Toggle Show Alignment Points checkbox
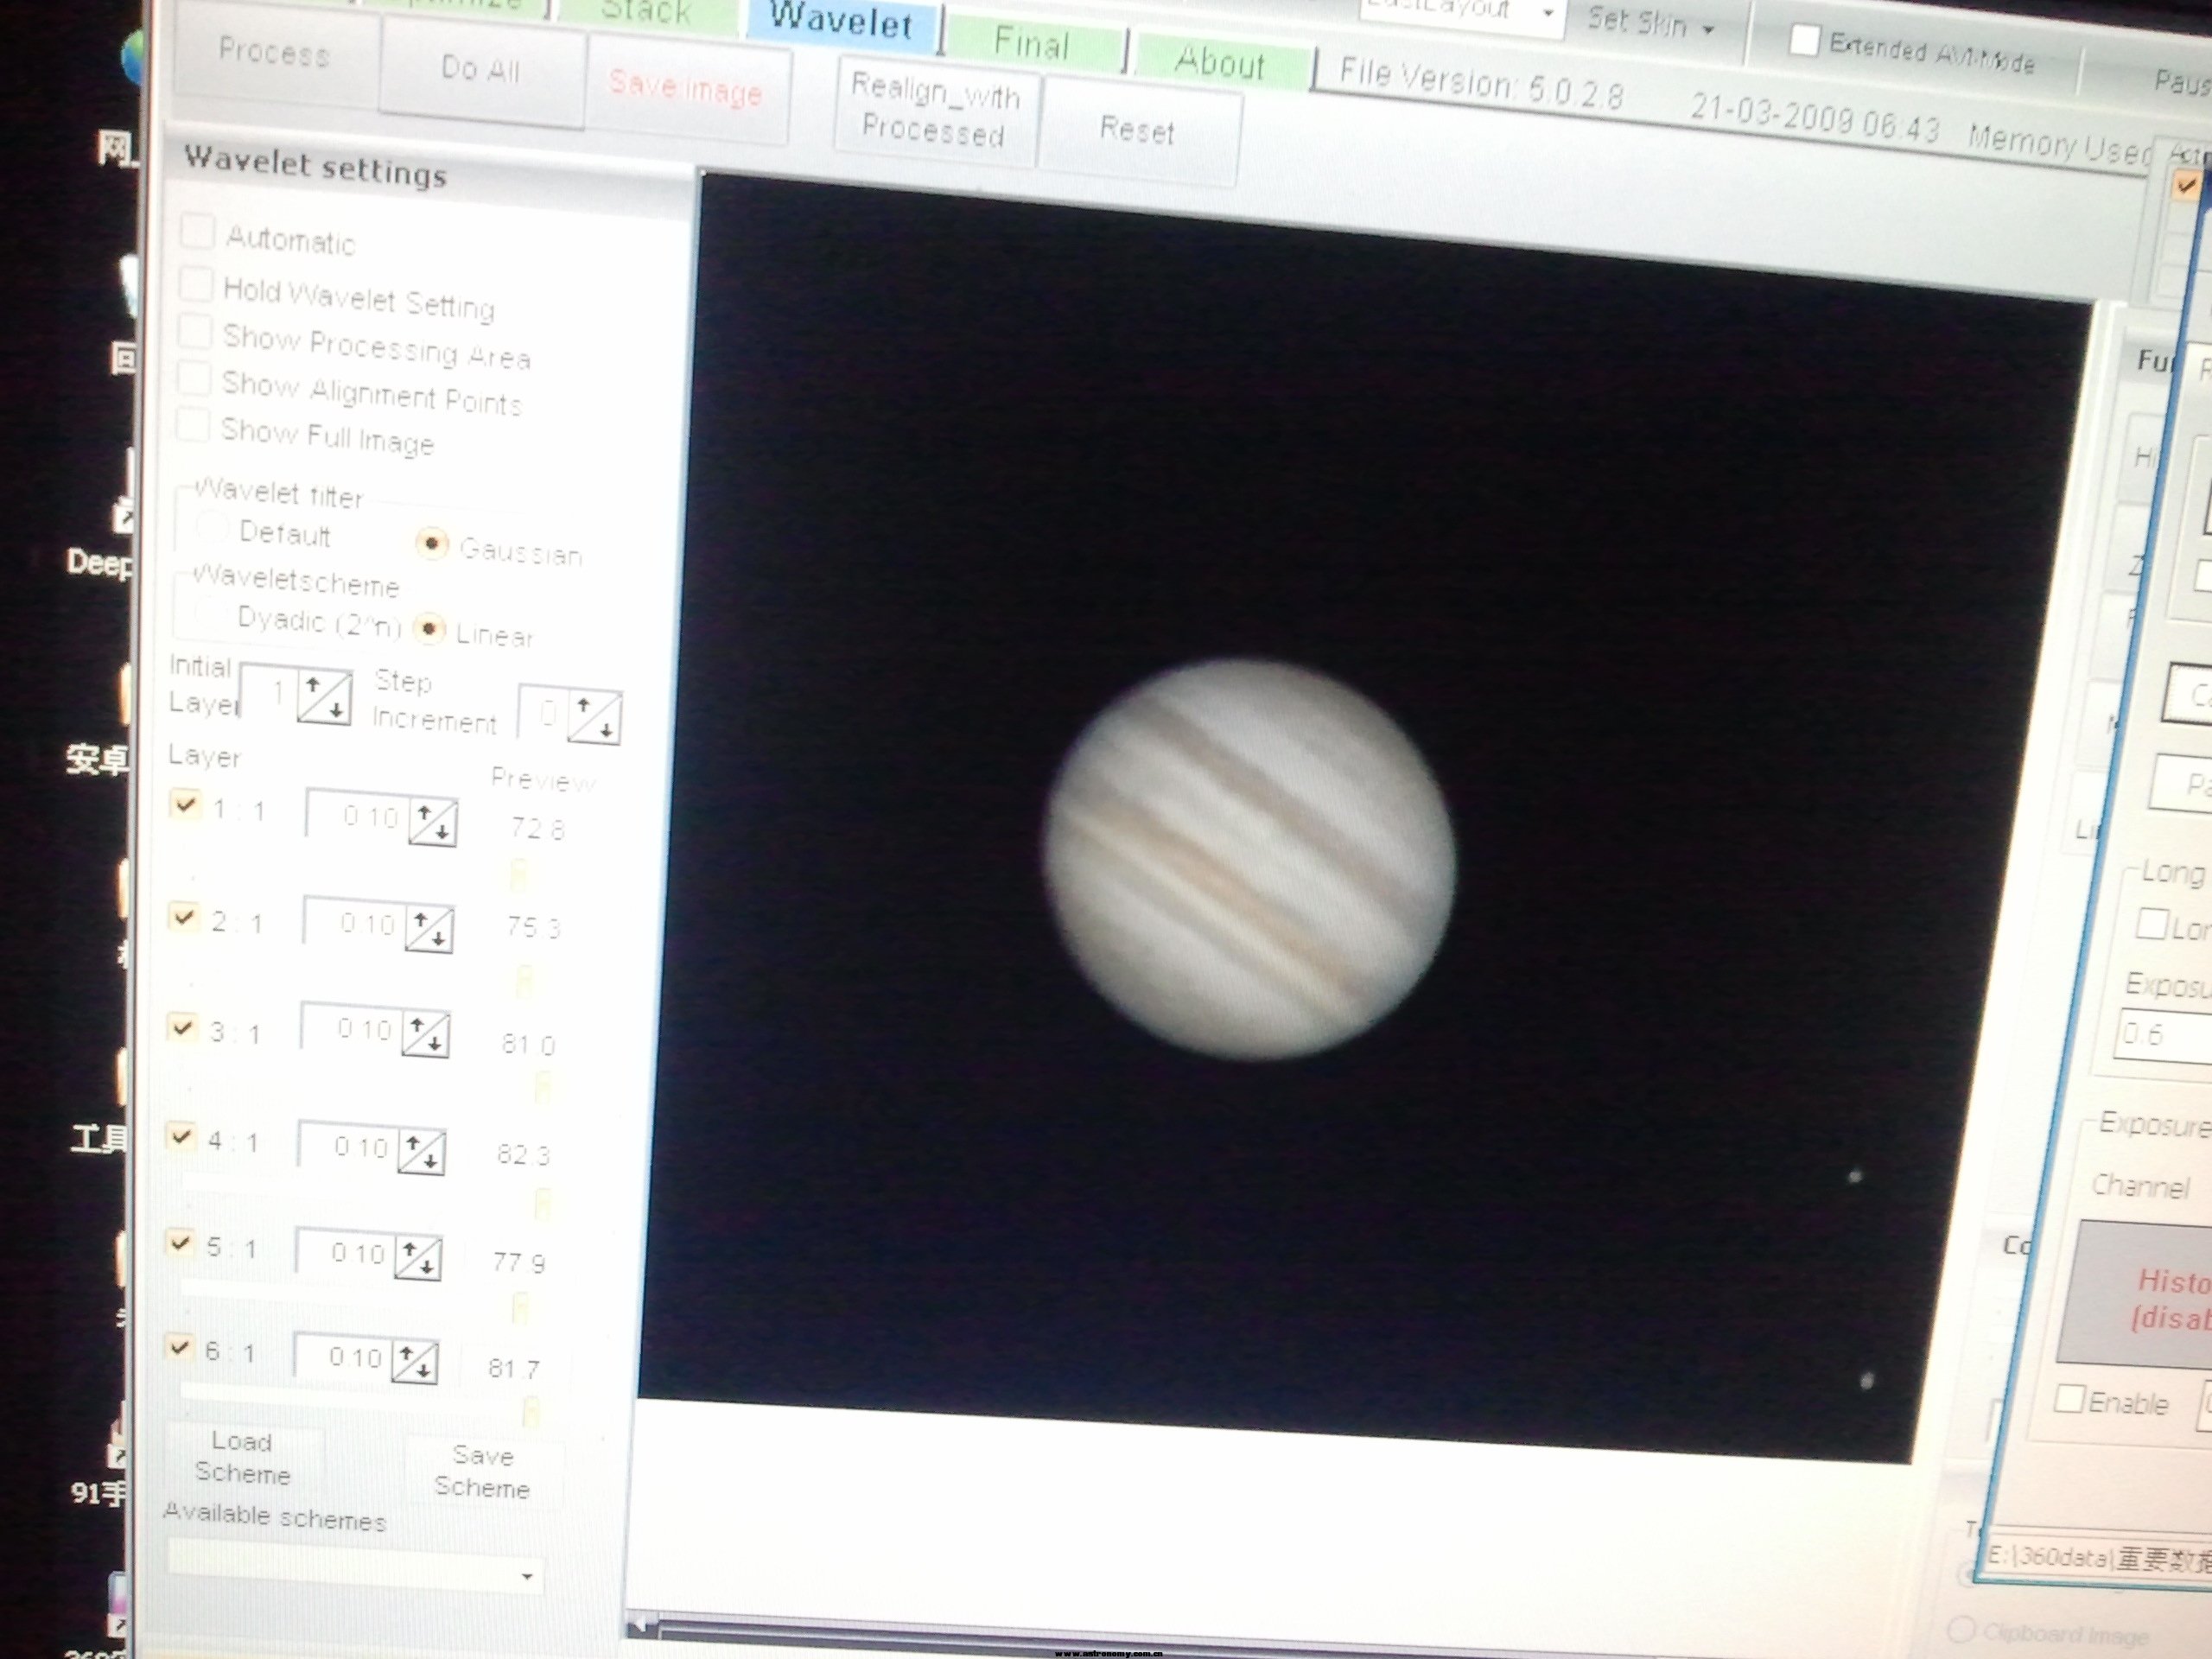 [194, 379]
